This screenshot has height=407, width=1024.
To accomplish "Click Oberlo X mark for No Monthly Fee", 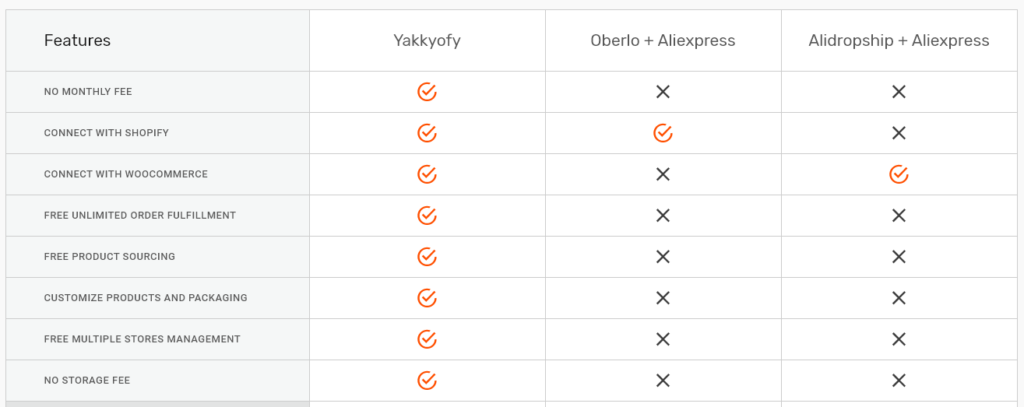I will click(663, 92).
